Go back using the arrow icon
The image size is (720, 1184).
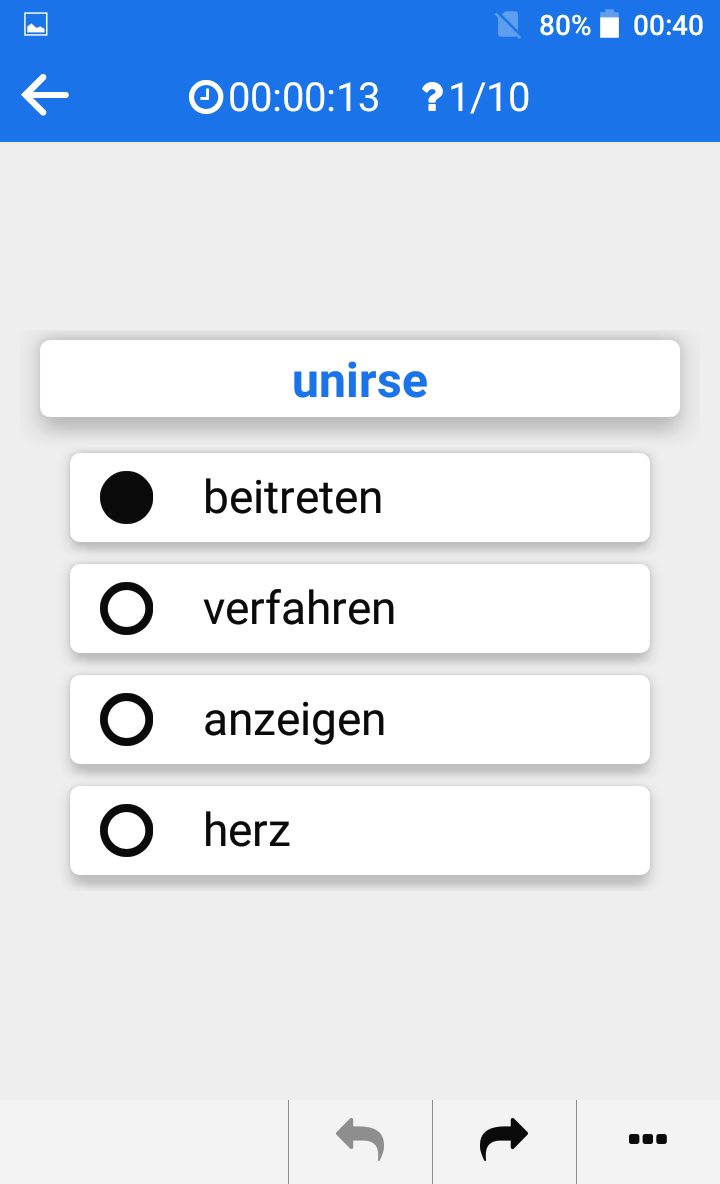pos(45,95)
